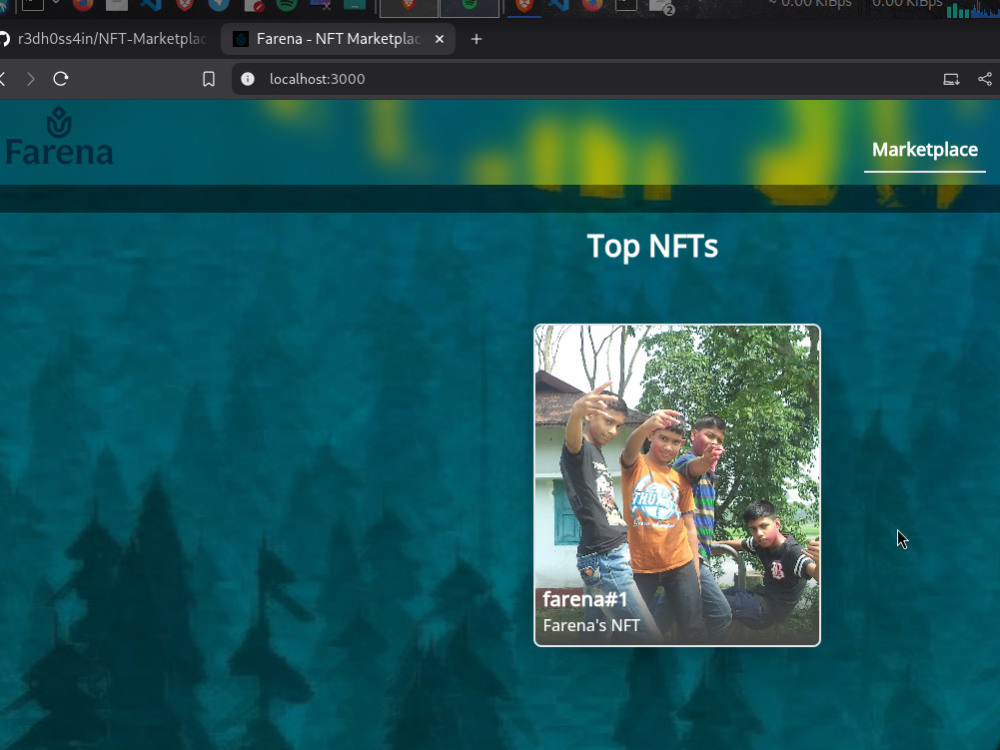Reload the localhost:3000 page

61,79
